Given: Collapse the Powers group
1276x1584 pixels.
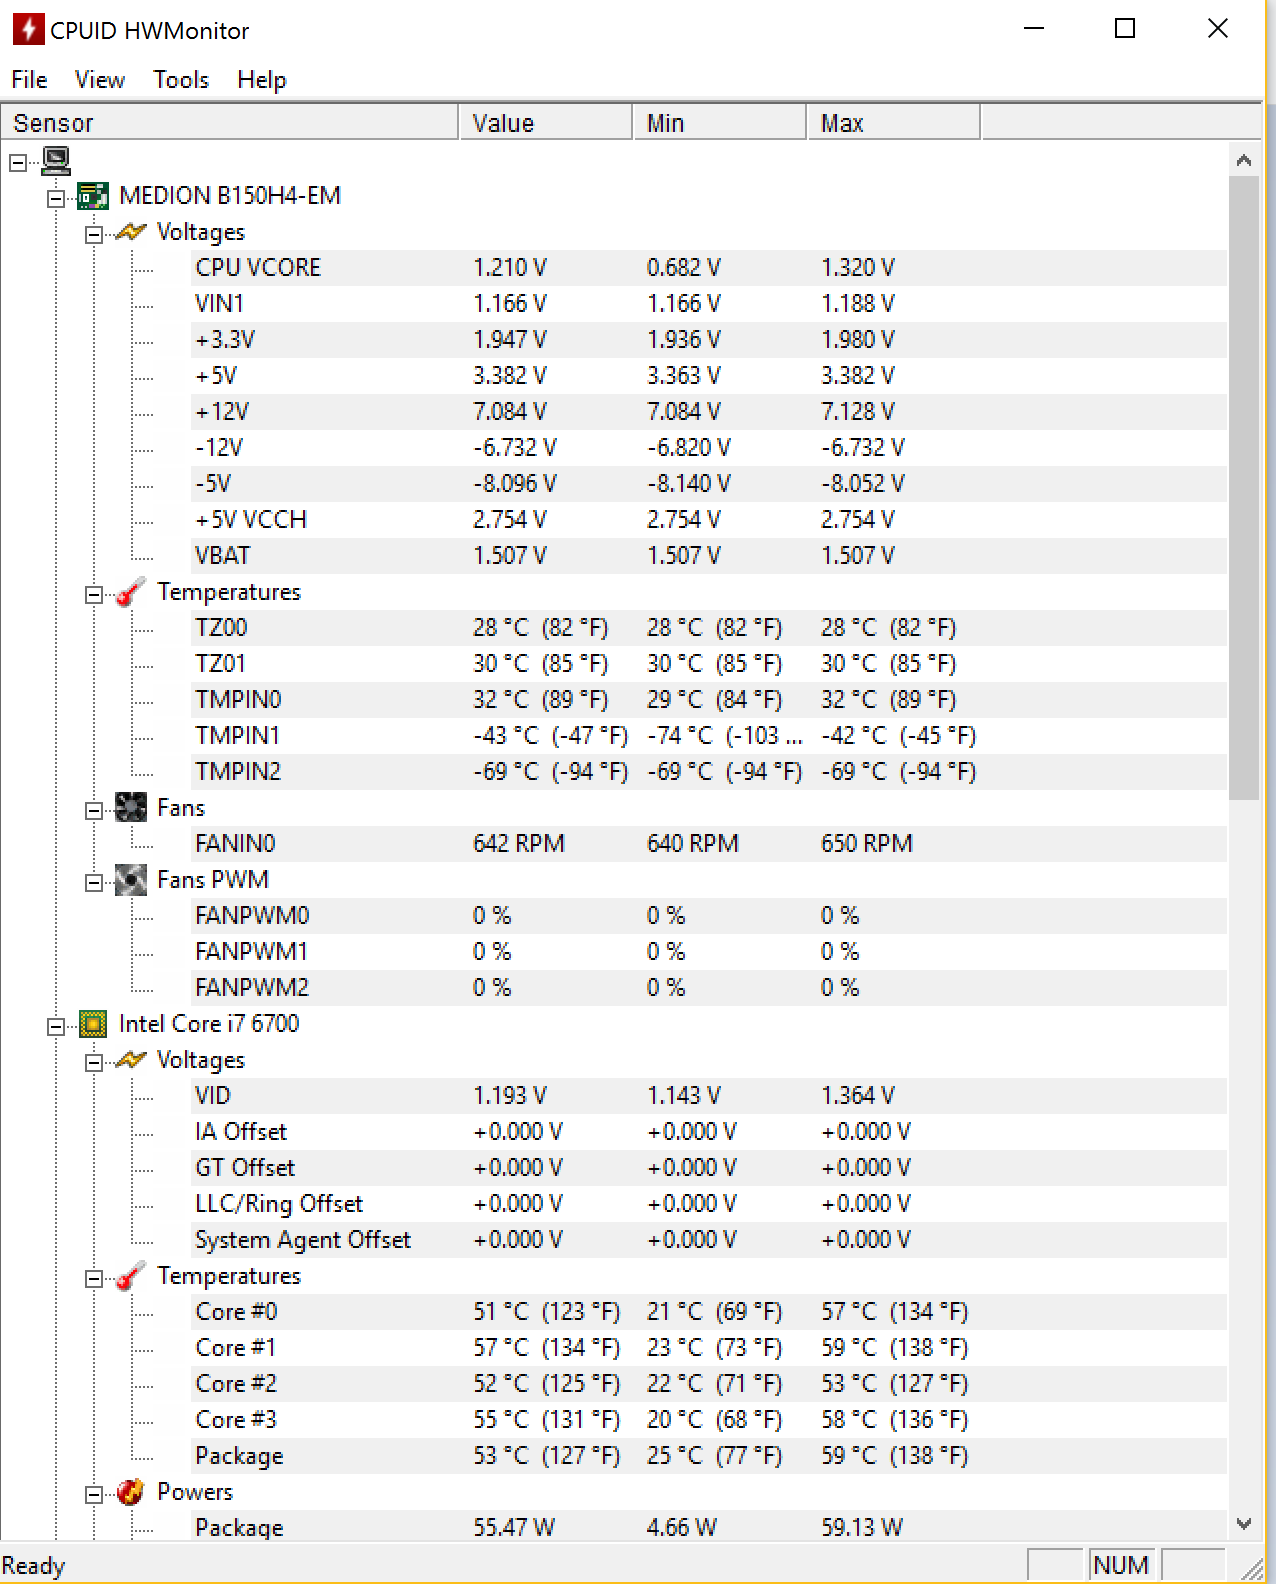Looking at the screenshot, I should point(94,1495).
